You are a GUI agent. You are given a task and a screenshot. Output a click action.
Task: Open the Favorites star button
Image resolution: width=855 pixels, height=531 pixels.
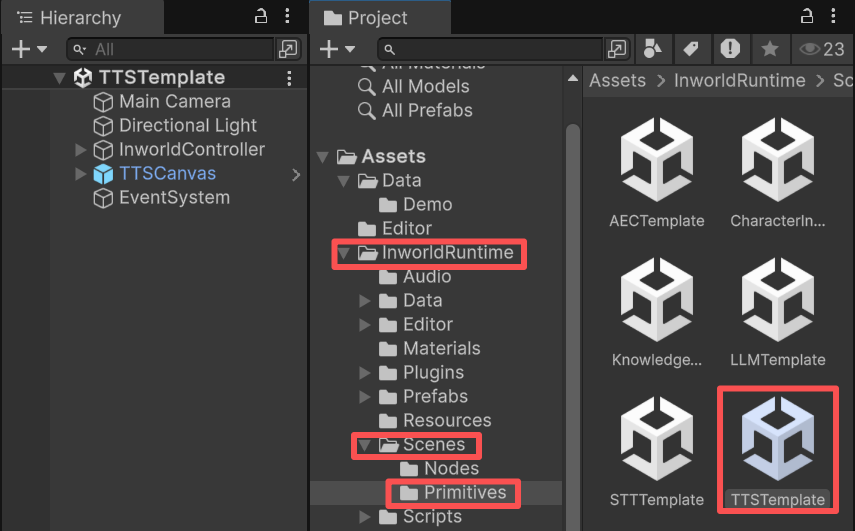pyautogui.click(x=769, y=49)
